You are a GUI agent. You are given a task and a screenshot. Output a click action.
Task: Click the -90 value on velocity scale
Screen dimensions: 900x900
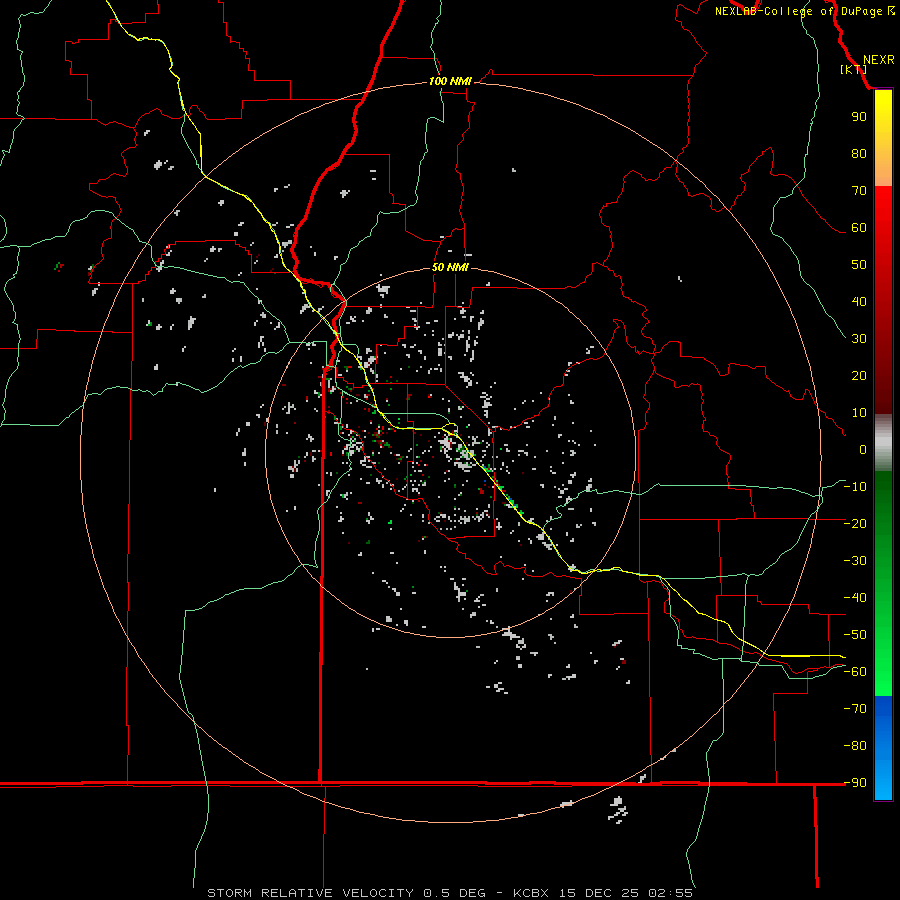[855, 783]
